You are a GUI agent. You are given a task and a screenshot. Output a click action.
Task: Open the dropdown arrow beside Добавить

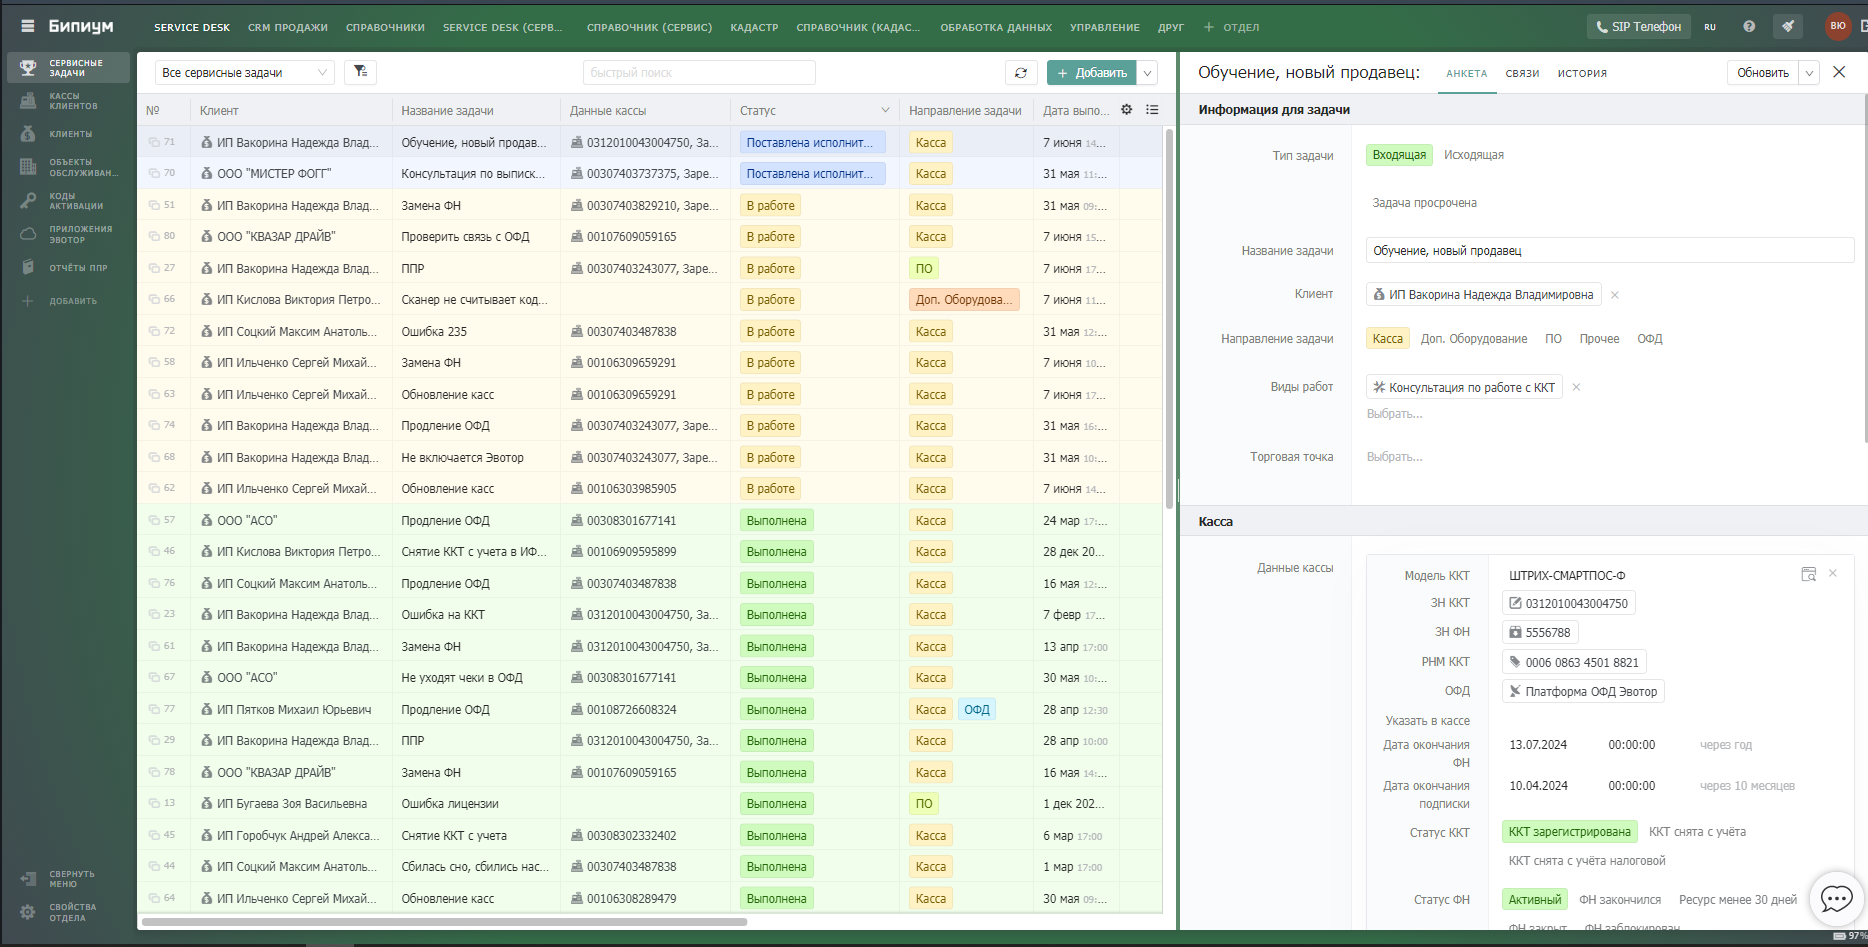[x=1148, y=73]
